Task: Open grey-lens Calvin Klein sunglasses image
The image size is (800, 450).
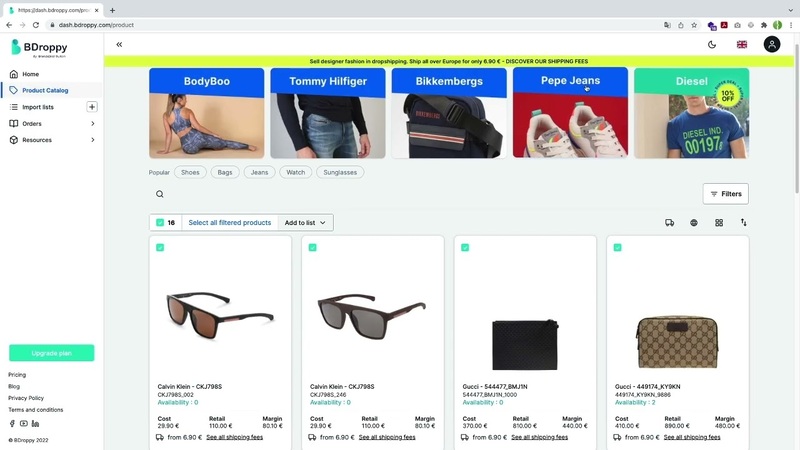Action: tap(372, 316)
